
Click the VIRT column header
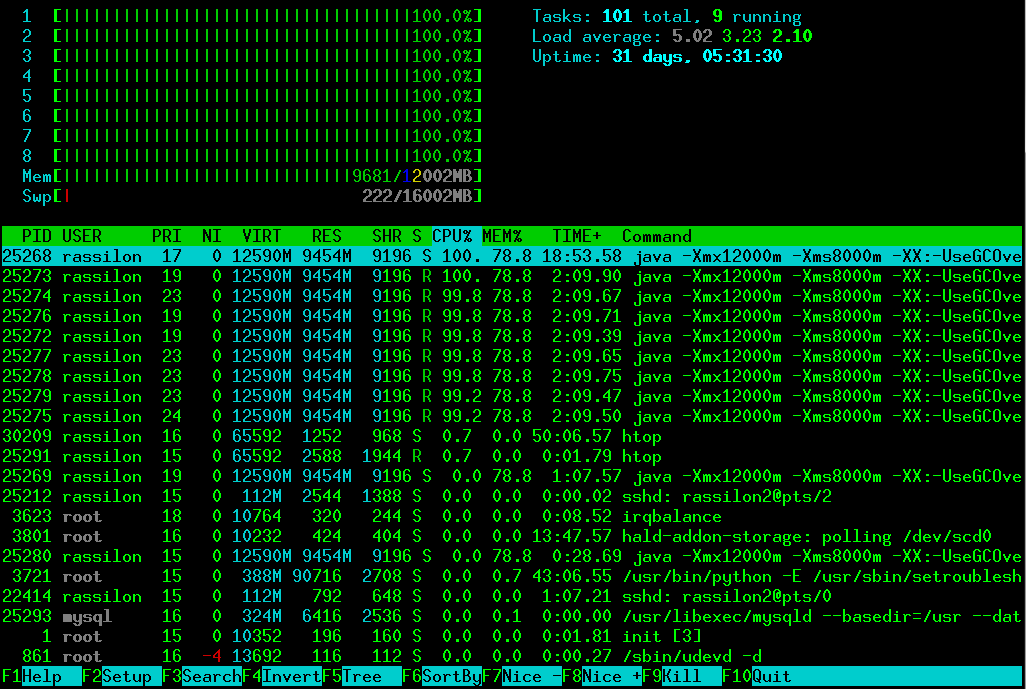[x=261, y=236]
